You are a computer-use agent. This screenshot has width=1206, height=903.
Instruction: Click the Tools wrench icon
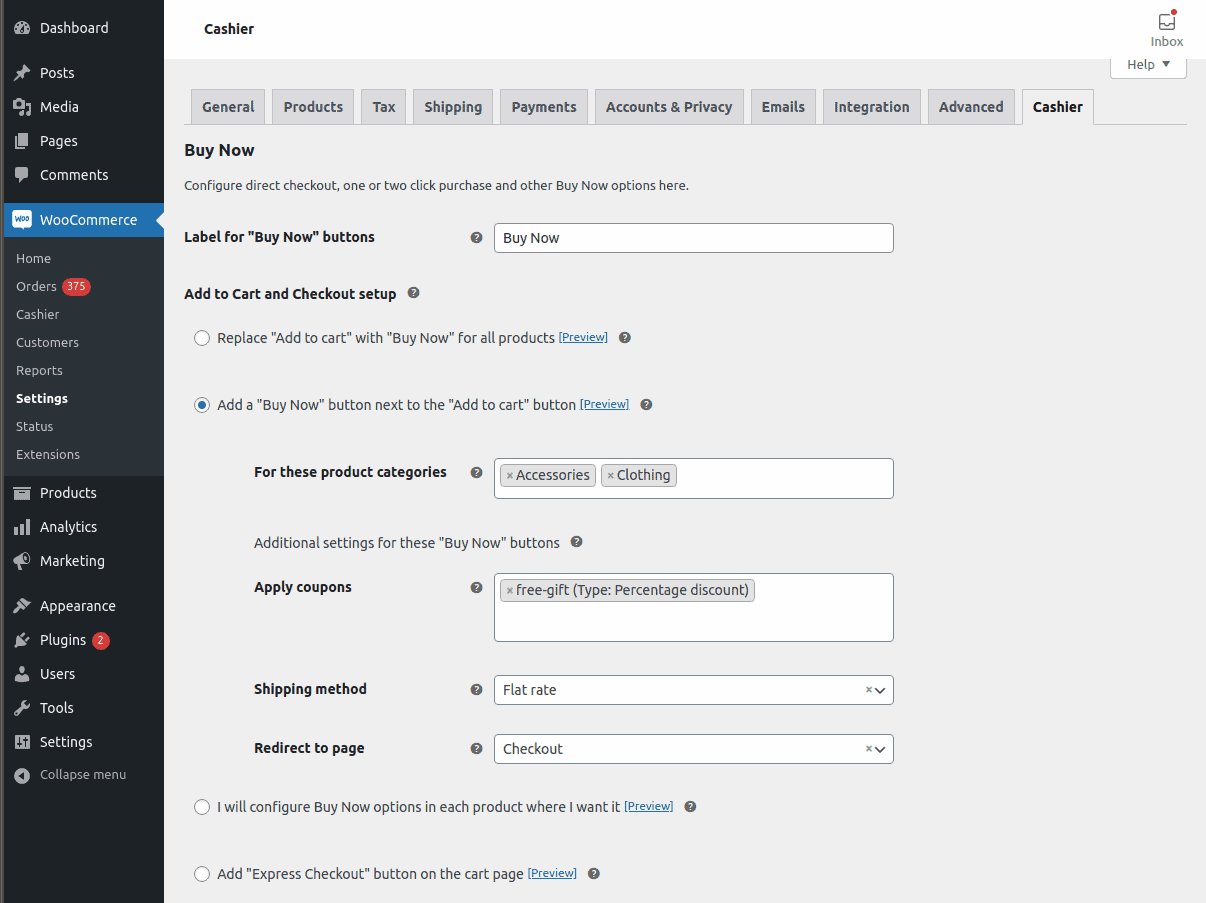point(22,708)
